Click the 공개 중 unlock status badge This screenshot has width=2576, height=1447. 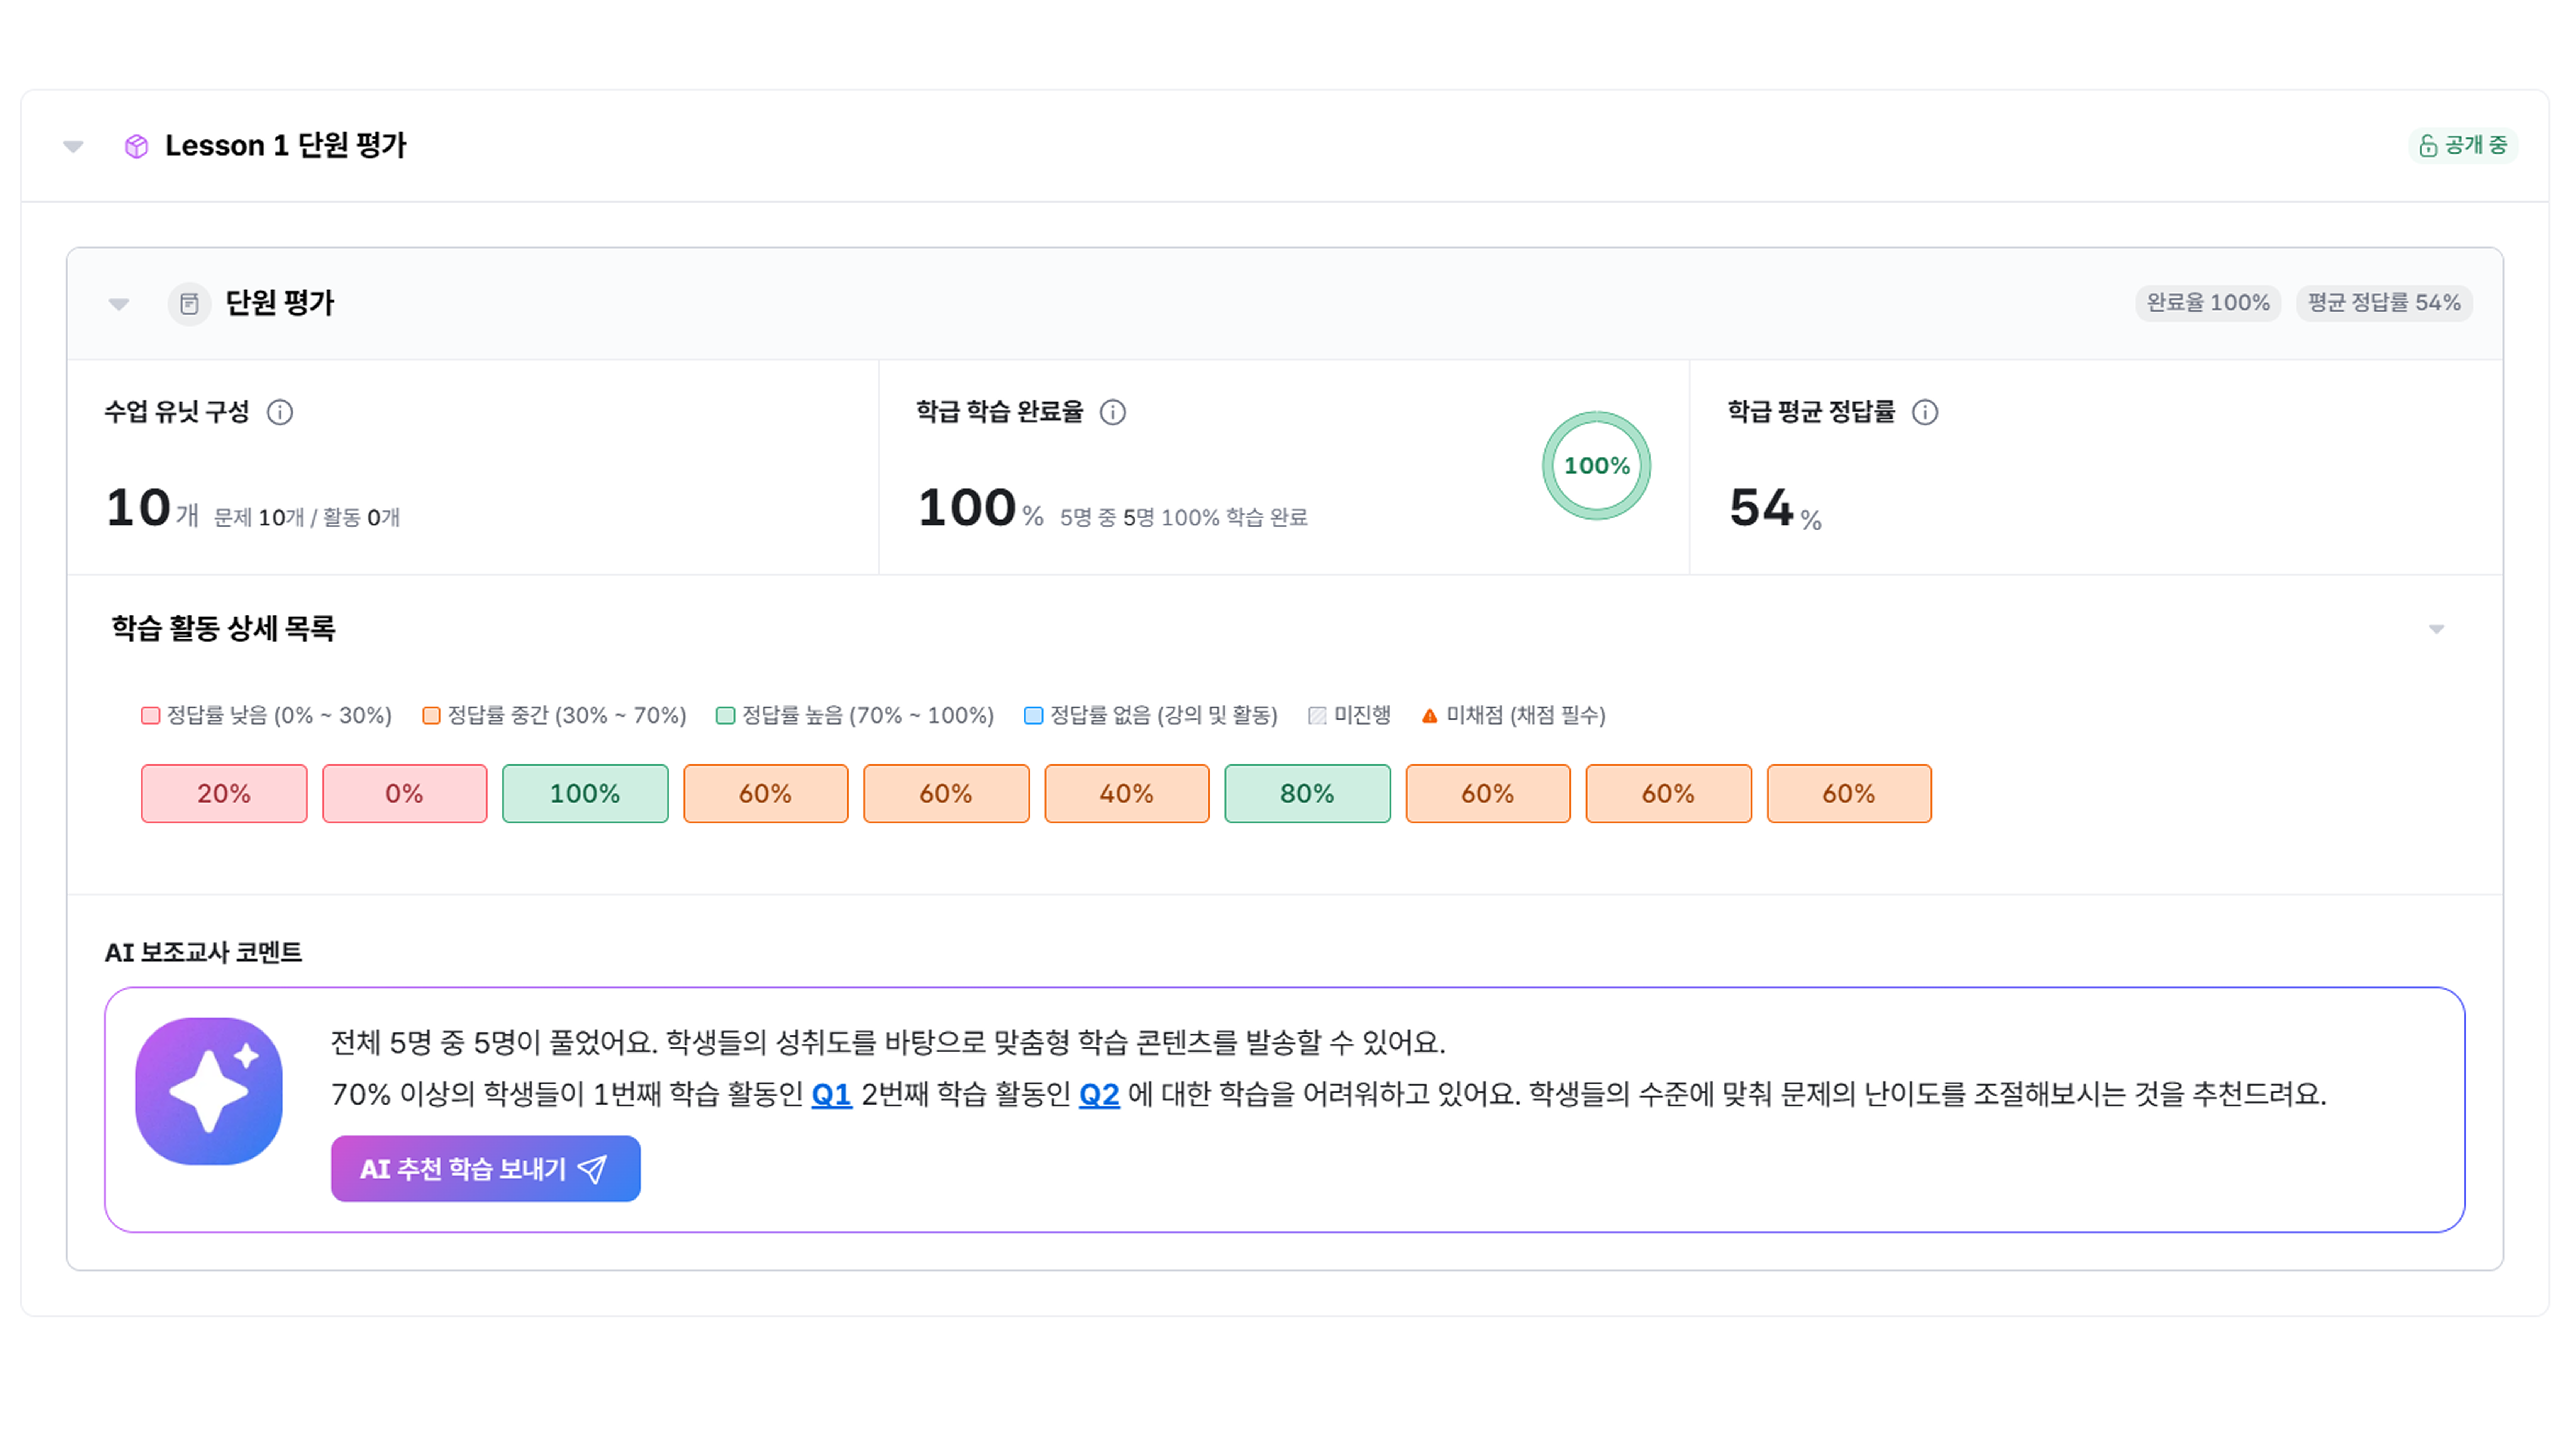tap(2462, 145)
